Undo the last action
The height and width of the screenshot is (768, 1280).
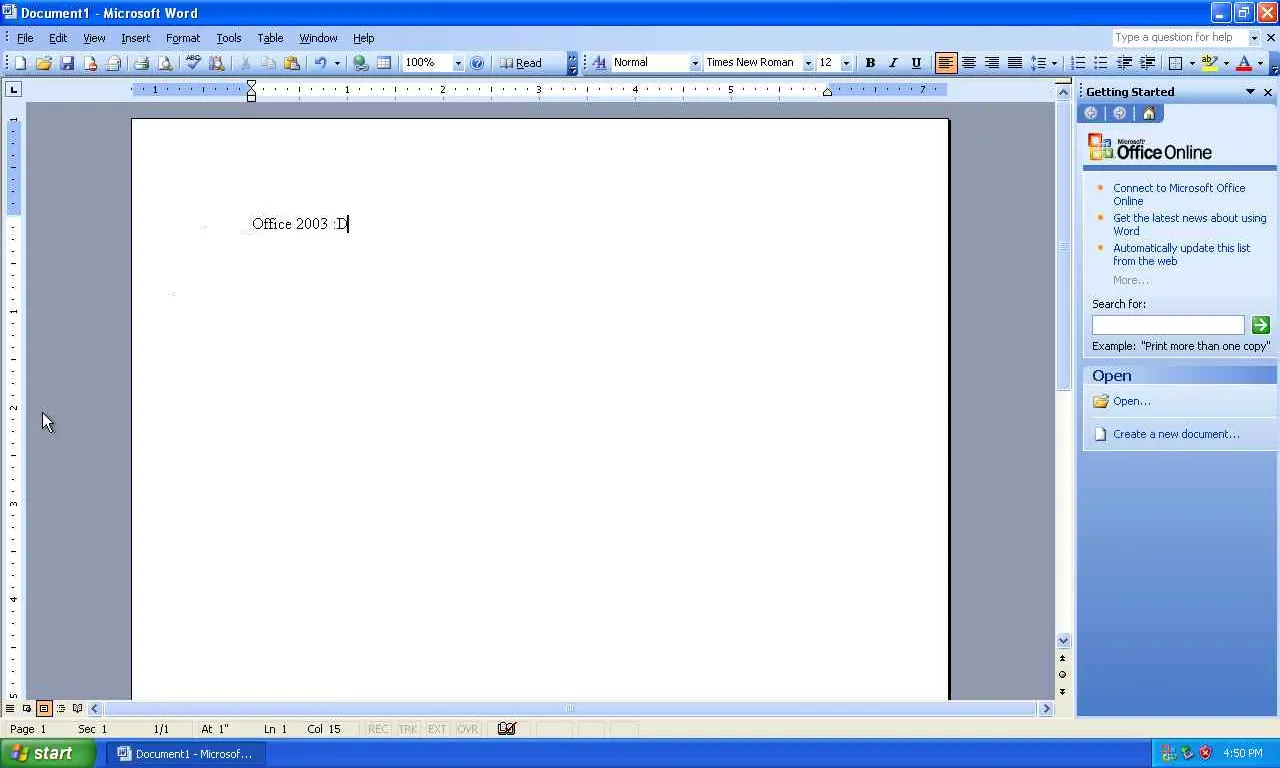click(320, 63)
